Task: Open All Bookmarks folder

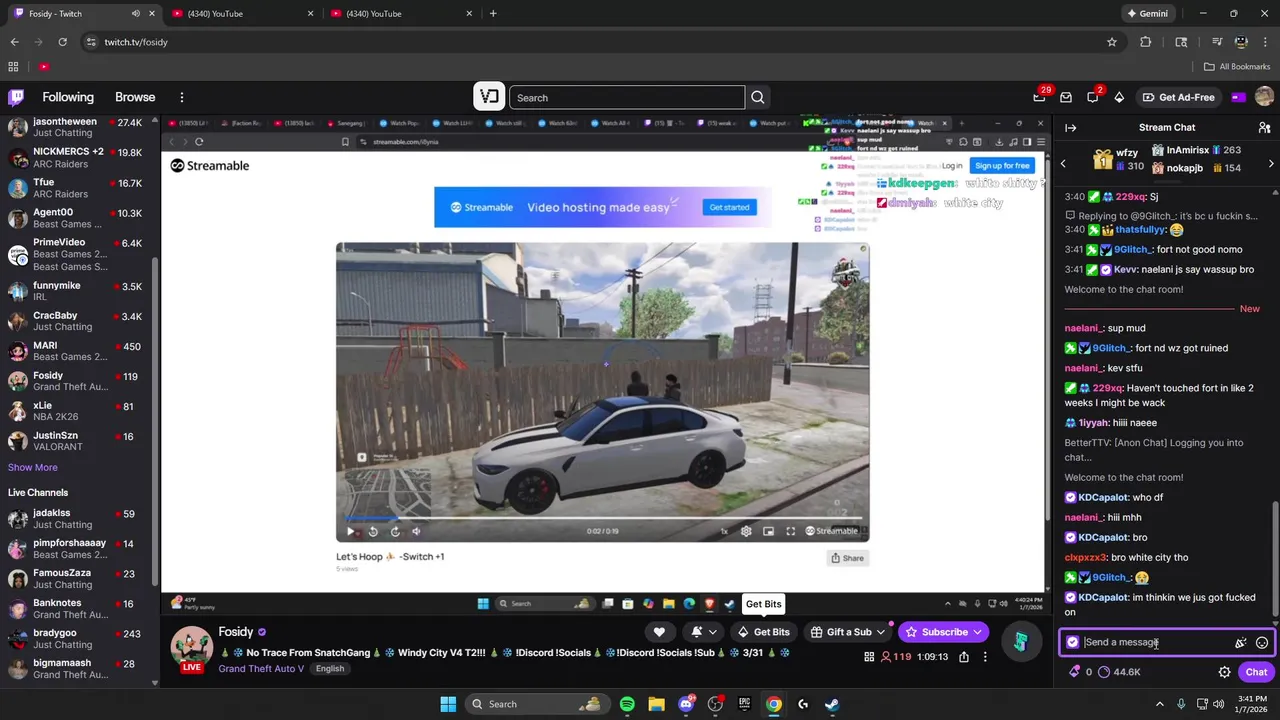Action: coord(1237,66)
